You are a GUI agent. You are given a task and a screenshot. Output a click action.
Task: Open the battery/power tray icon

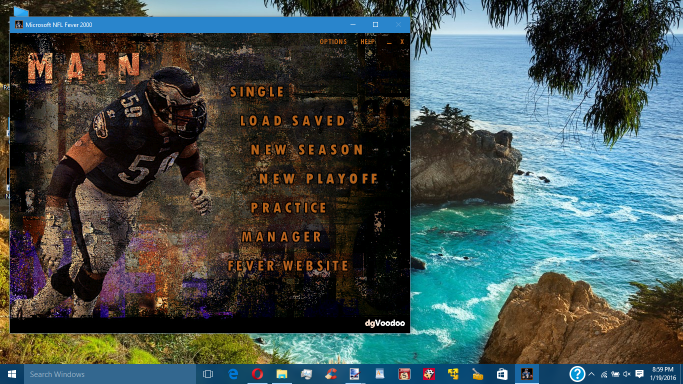pos(615,374)
